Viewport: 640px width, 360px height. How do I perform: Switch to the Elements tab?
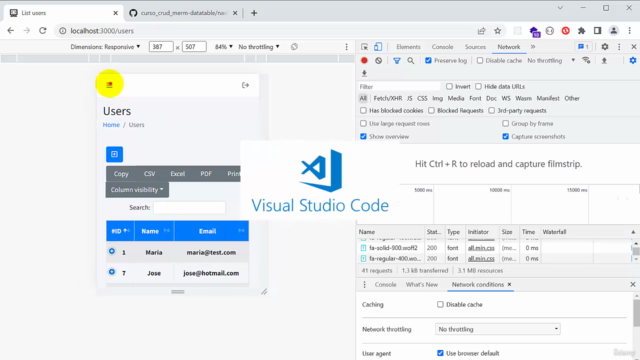[408, 47]
